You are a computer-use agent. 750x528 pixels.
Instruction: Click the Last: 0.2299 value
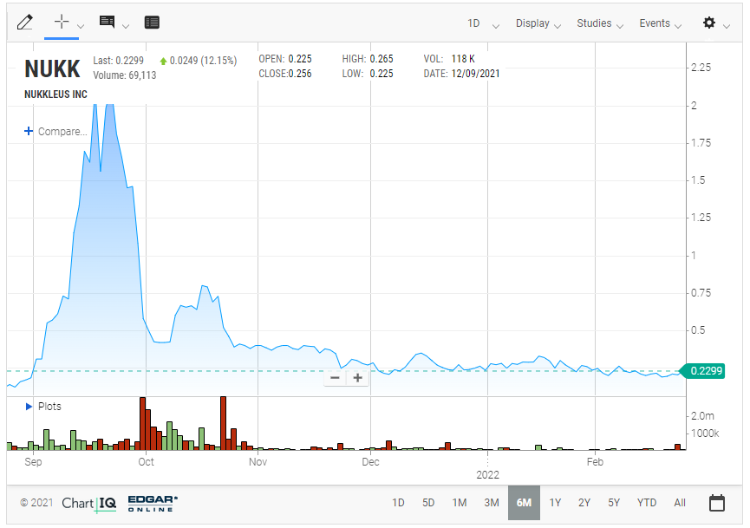(118, 60)
